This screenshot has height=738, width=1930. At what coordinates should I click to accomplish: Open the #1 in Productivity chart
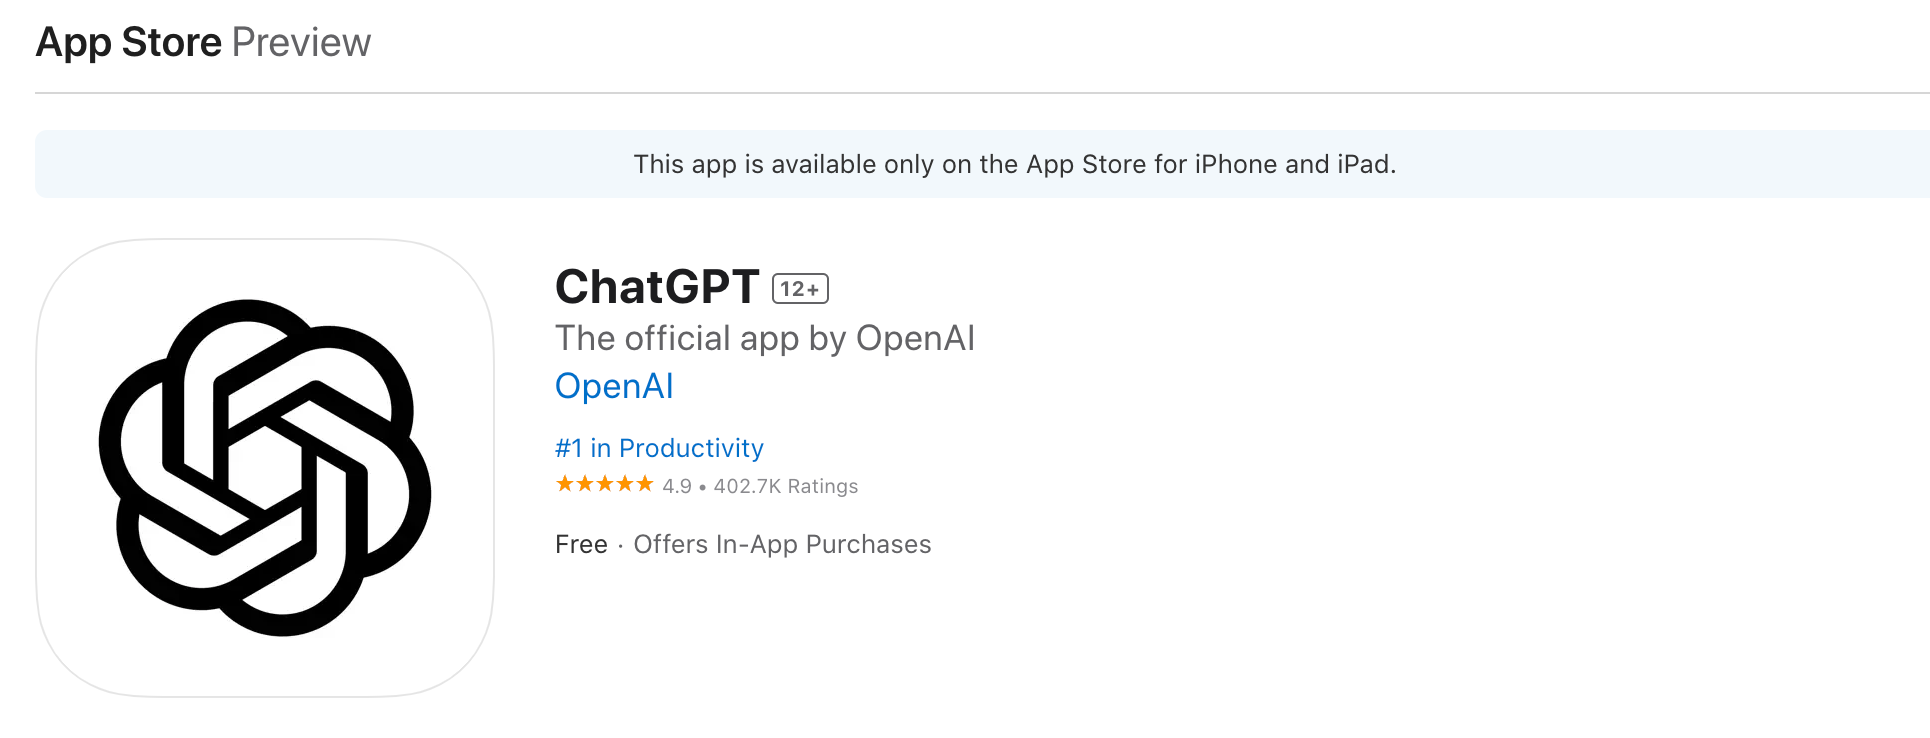[x=659, y=448]
